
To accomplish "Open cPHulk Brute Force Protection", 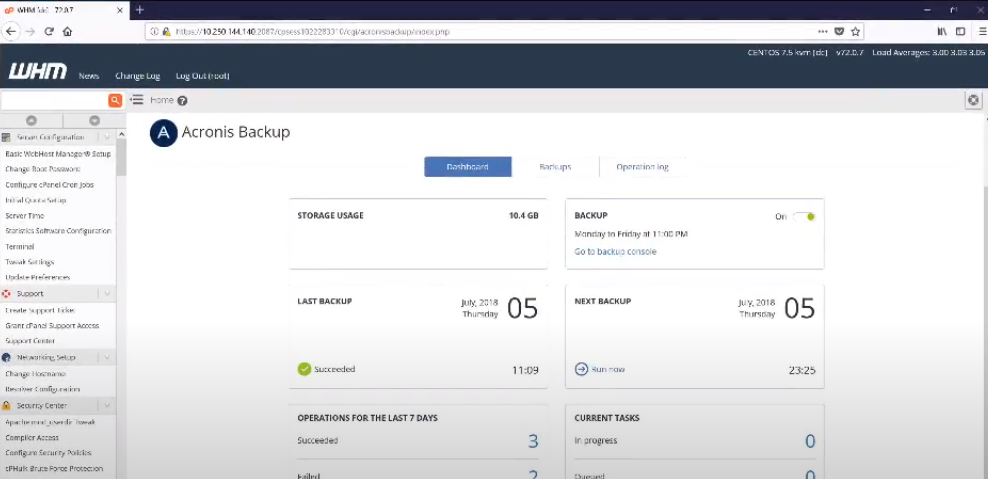I will click(54, 468).
